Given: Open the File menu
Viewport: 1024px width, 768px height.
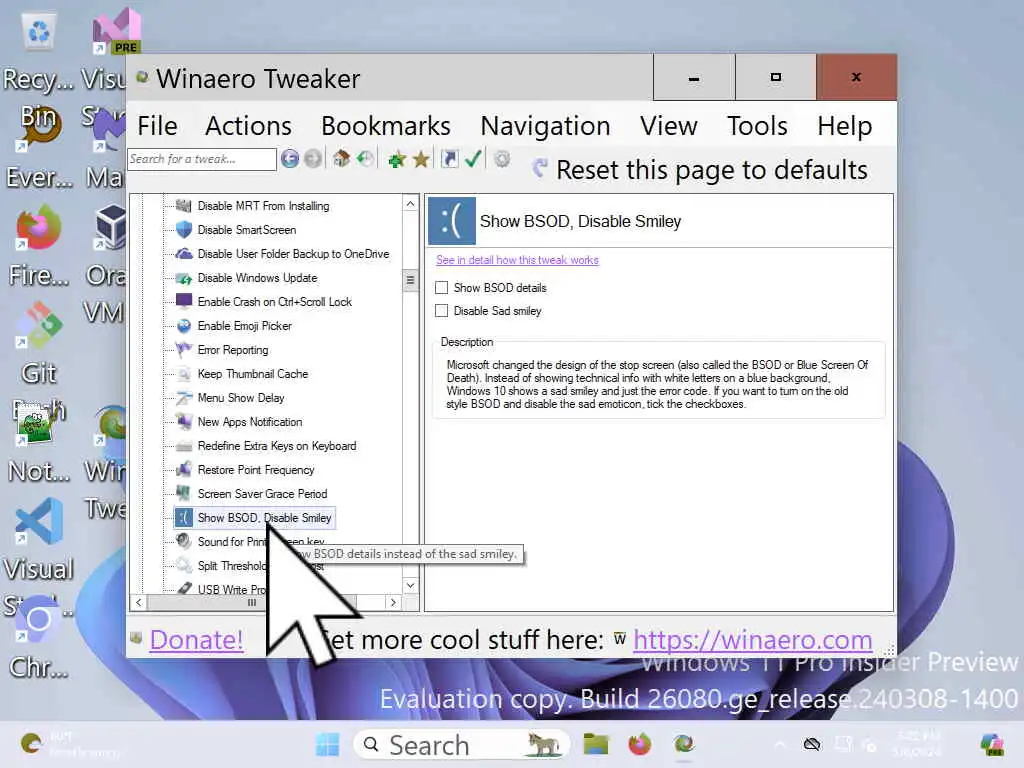Looking at the screenshot, I should (157, 126).
